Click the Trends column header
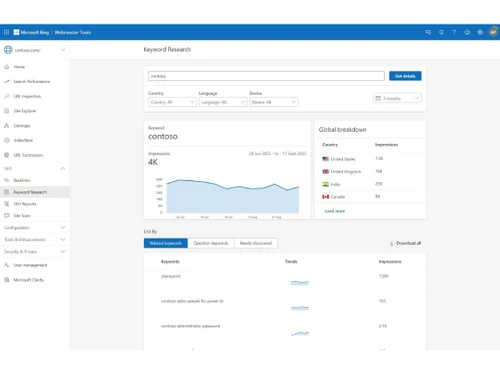Viewport: 500px width, 375px height. click(x=291, y=262)
